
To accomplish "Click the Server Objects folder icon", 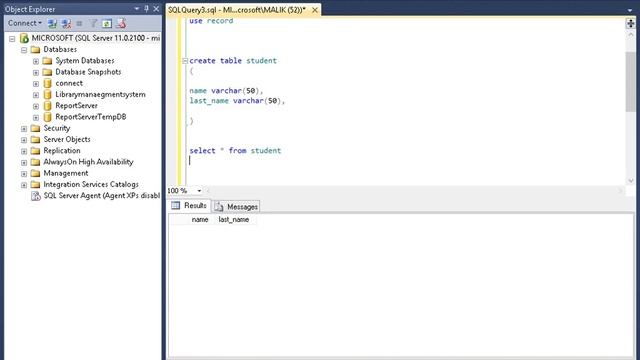I will [36, 139].
